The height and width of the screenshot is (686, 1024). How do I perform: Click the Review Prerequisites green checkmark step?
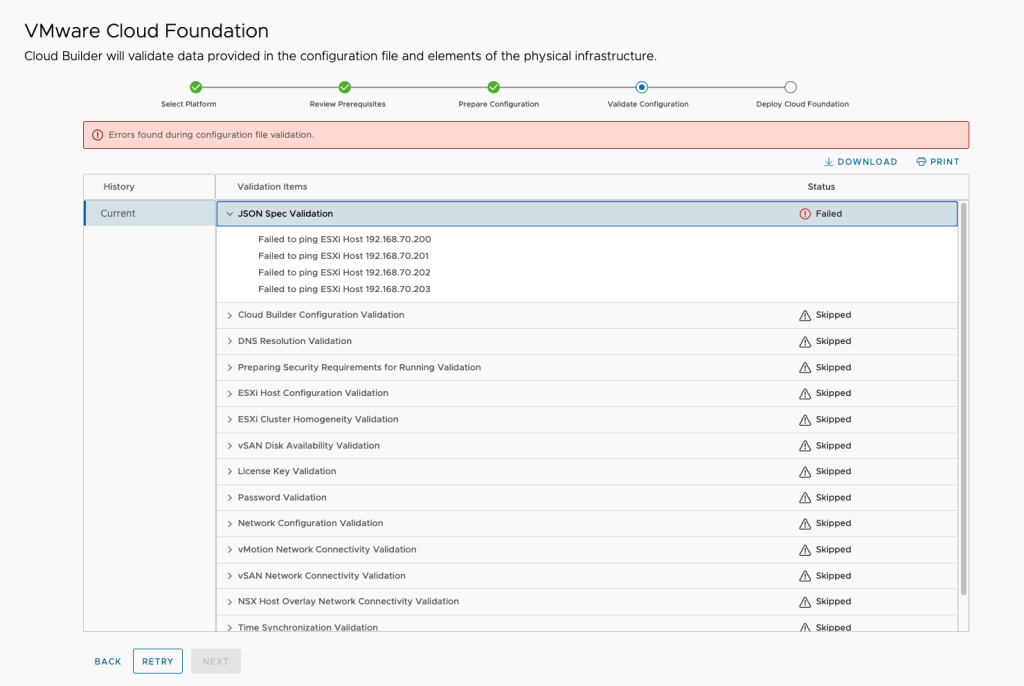[345, 87]
